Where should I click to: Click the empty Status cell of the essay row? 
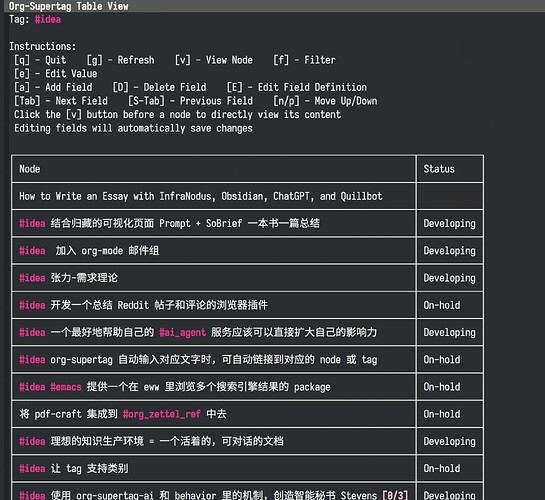(x=450, y=196)
